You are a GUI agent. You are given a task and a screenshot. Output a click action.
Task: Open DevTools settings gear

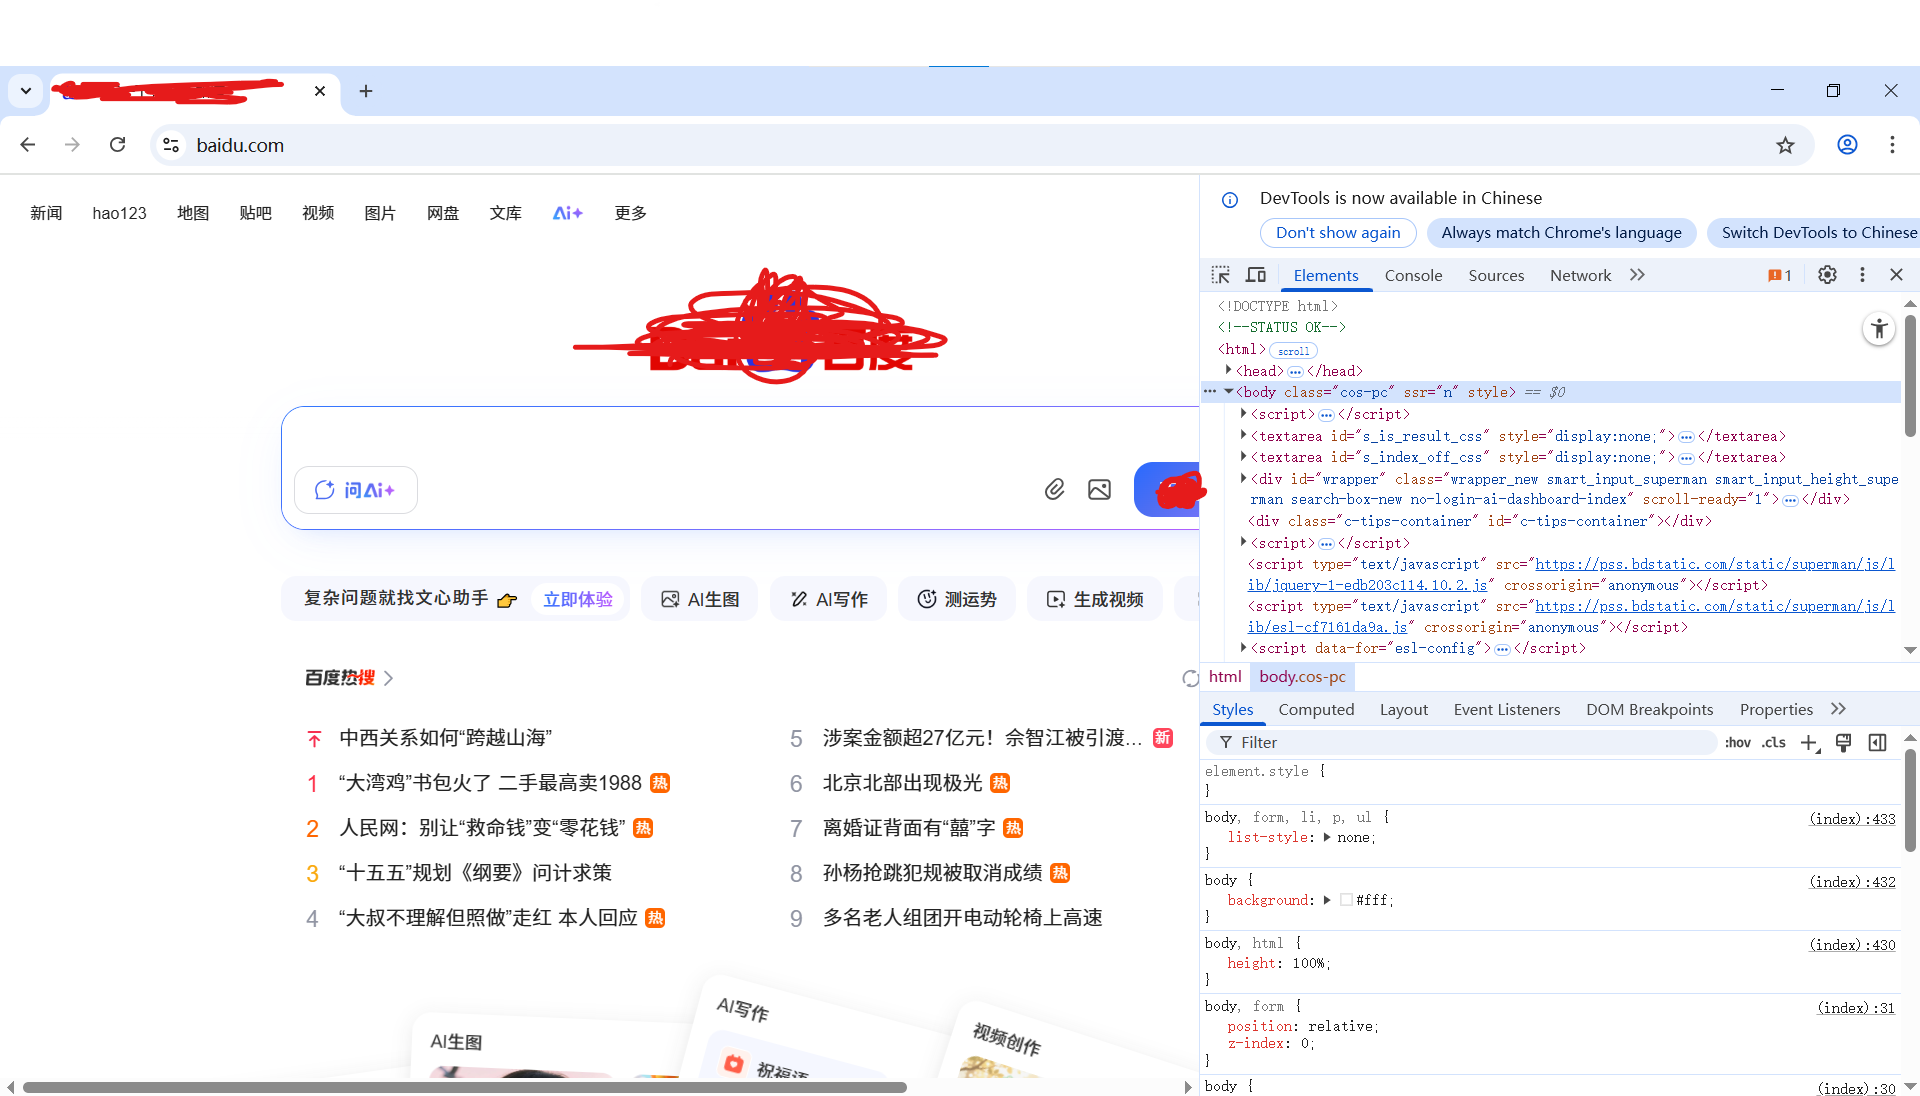pos(1828,275)
